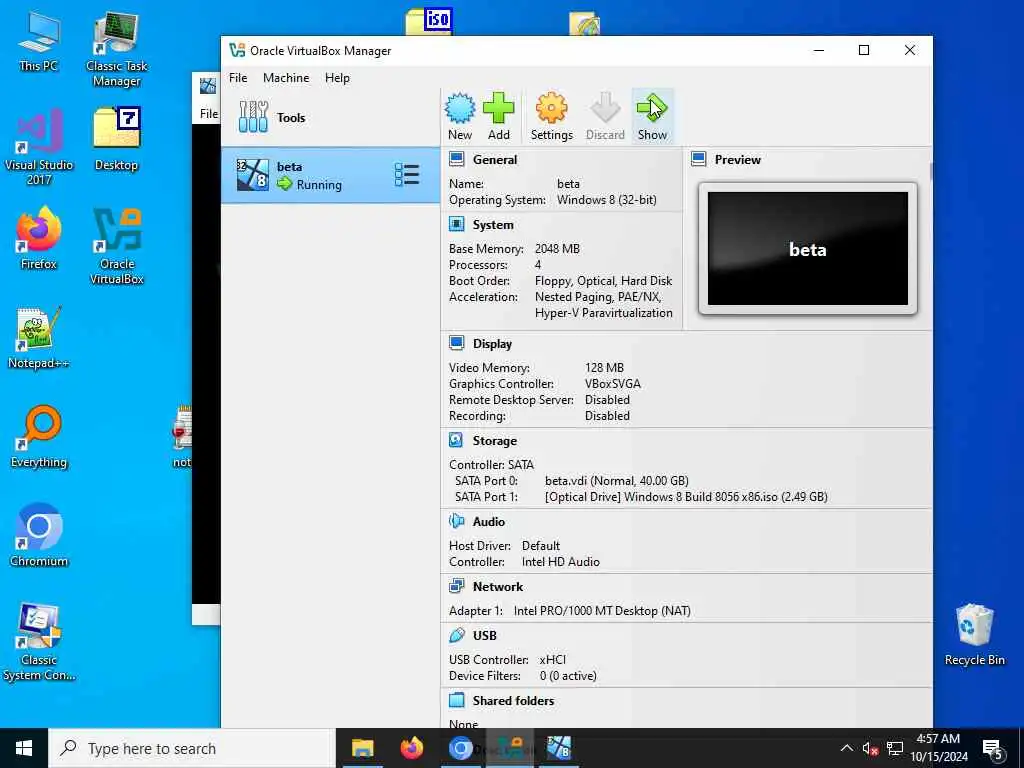Open VM Settings gear icon
The image size is (1024, 768).
click(551, 108)
